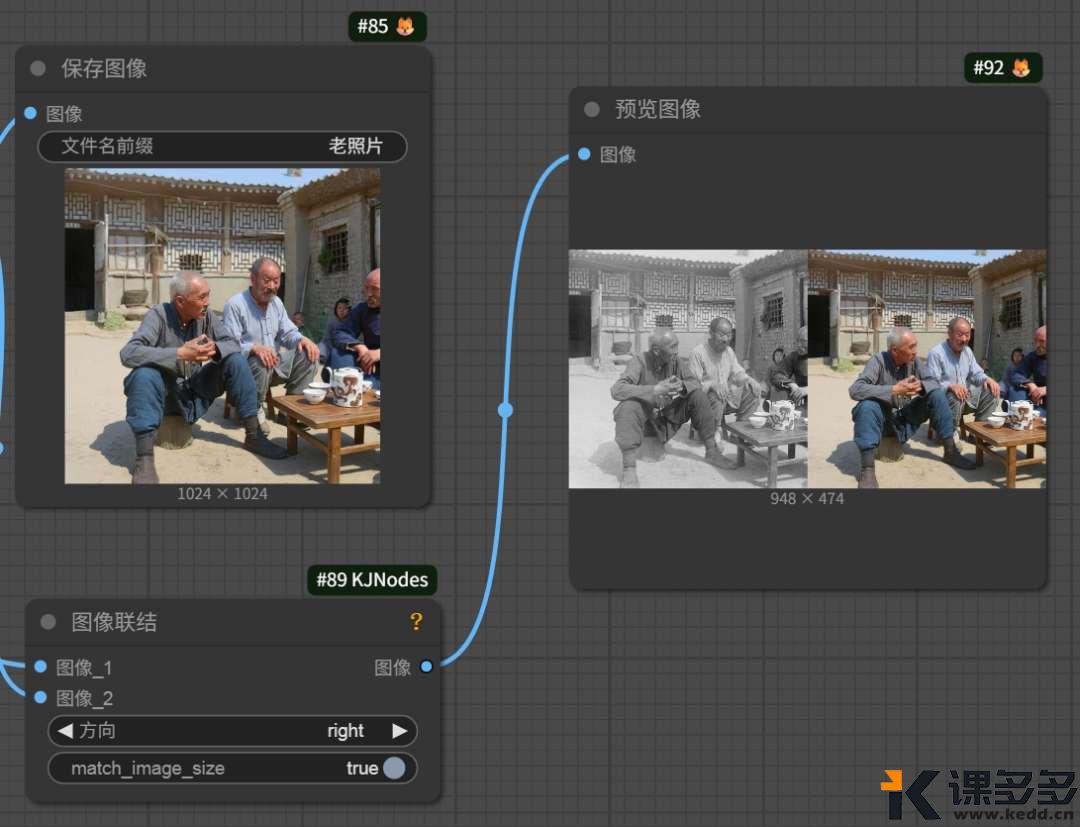Click the #92 node badge fox icon
This screenshot has width=1080, height=827.
[1021, 67]
